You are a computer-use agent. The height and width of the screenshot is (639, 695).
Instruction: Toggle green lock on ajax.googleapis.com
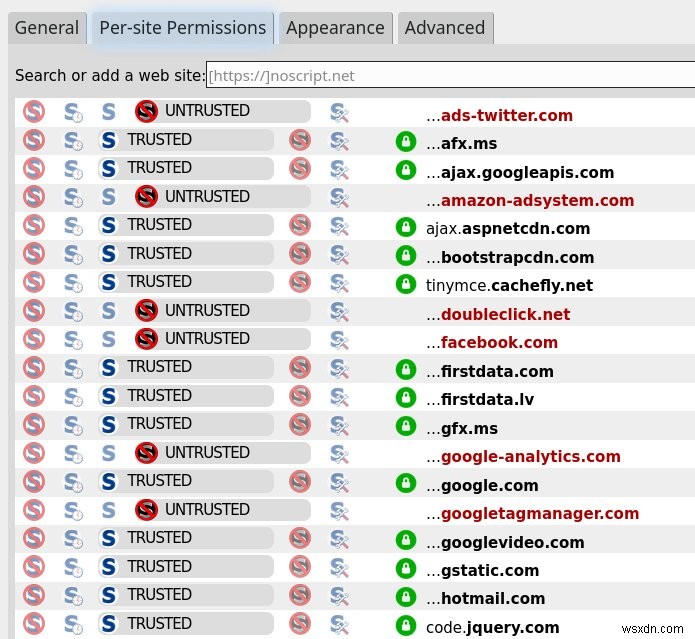pyautogui.click(x=406, y=170)
